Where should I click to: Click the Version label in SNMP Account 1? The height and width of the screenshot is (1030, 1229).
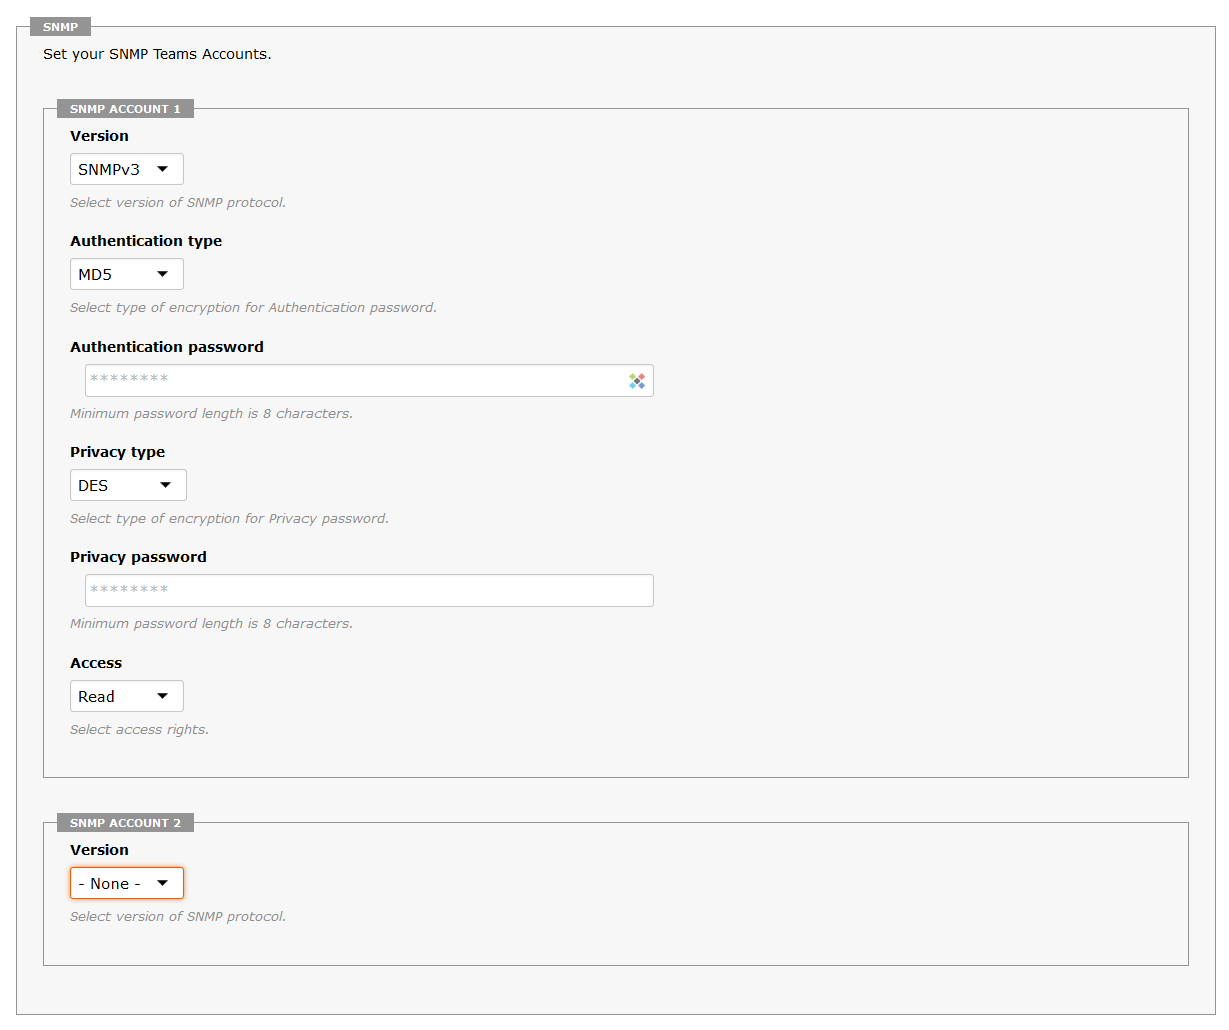pyautogui.click(x=99, y=136)
